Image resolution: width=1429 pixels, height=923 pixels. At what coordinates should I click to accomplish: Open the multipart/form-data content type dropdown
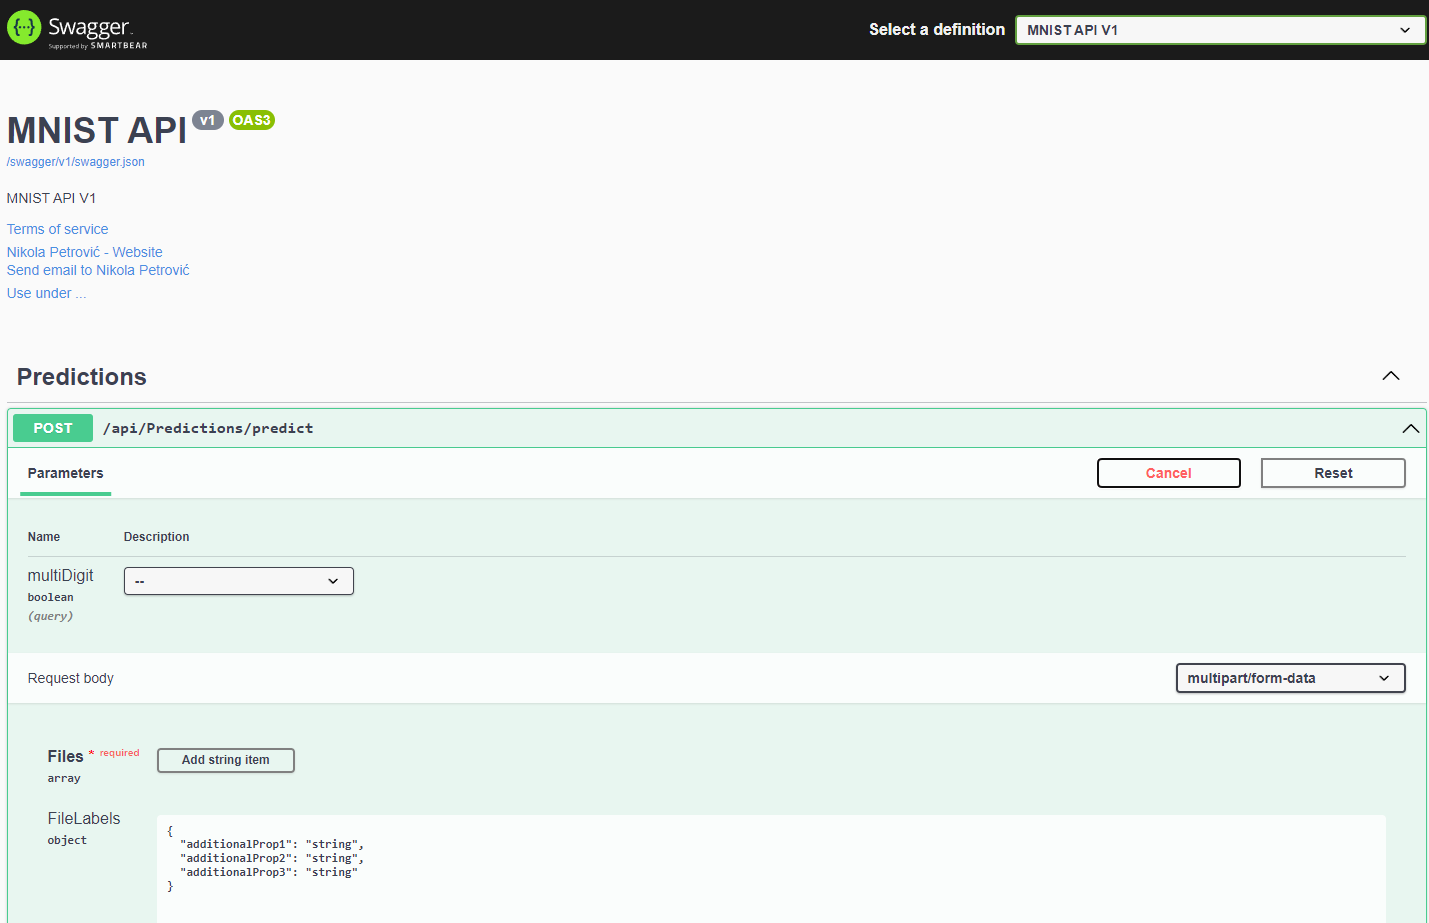[x=1290, y=678]
